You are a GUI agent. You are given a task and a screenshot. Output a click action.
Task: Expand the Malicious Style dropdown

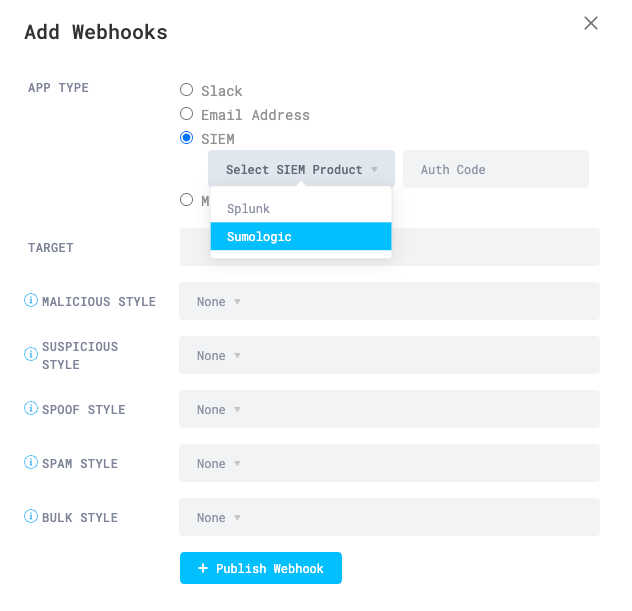click(389, 301)
